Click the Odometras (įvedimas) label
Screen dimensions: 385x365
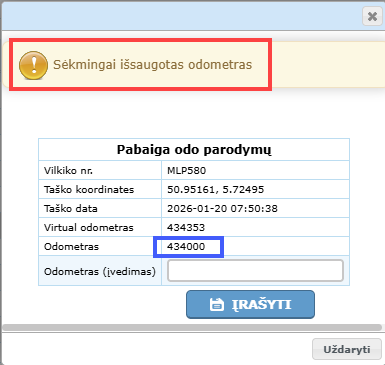coord(100,271)
